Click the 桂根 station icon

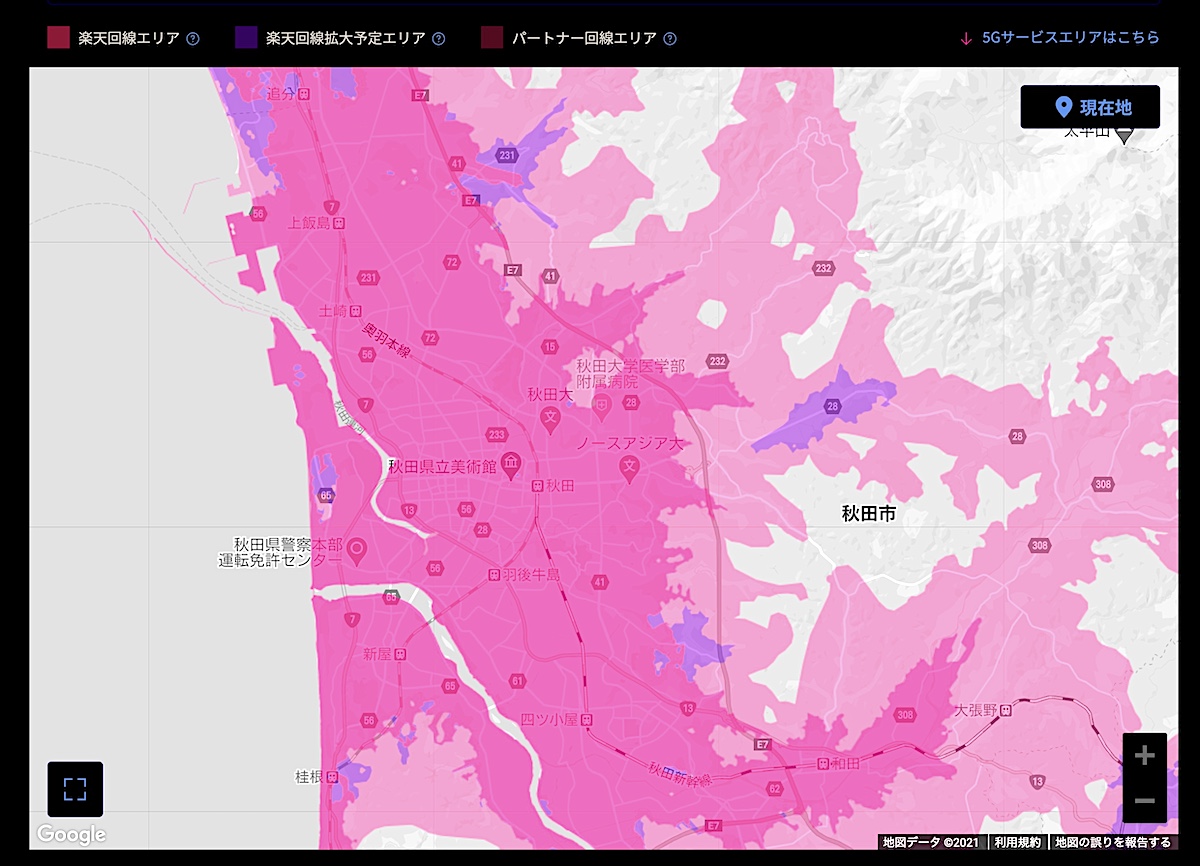331,776
